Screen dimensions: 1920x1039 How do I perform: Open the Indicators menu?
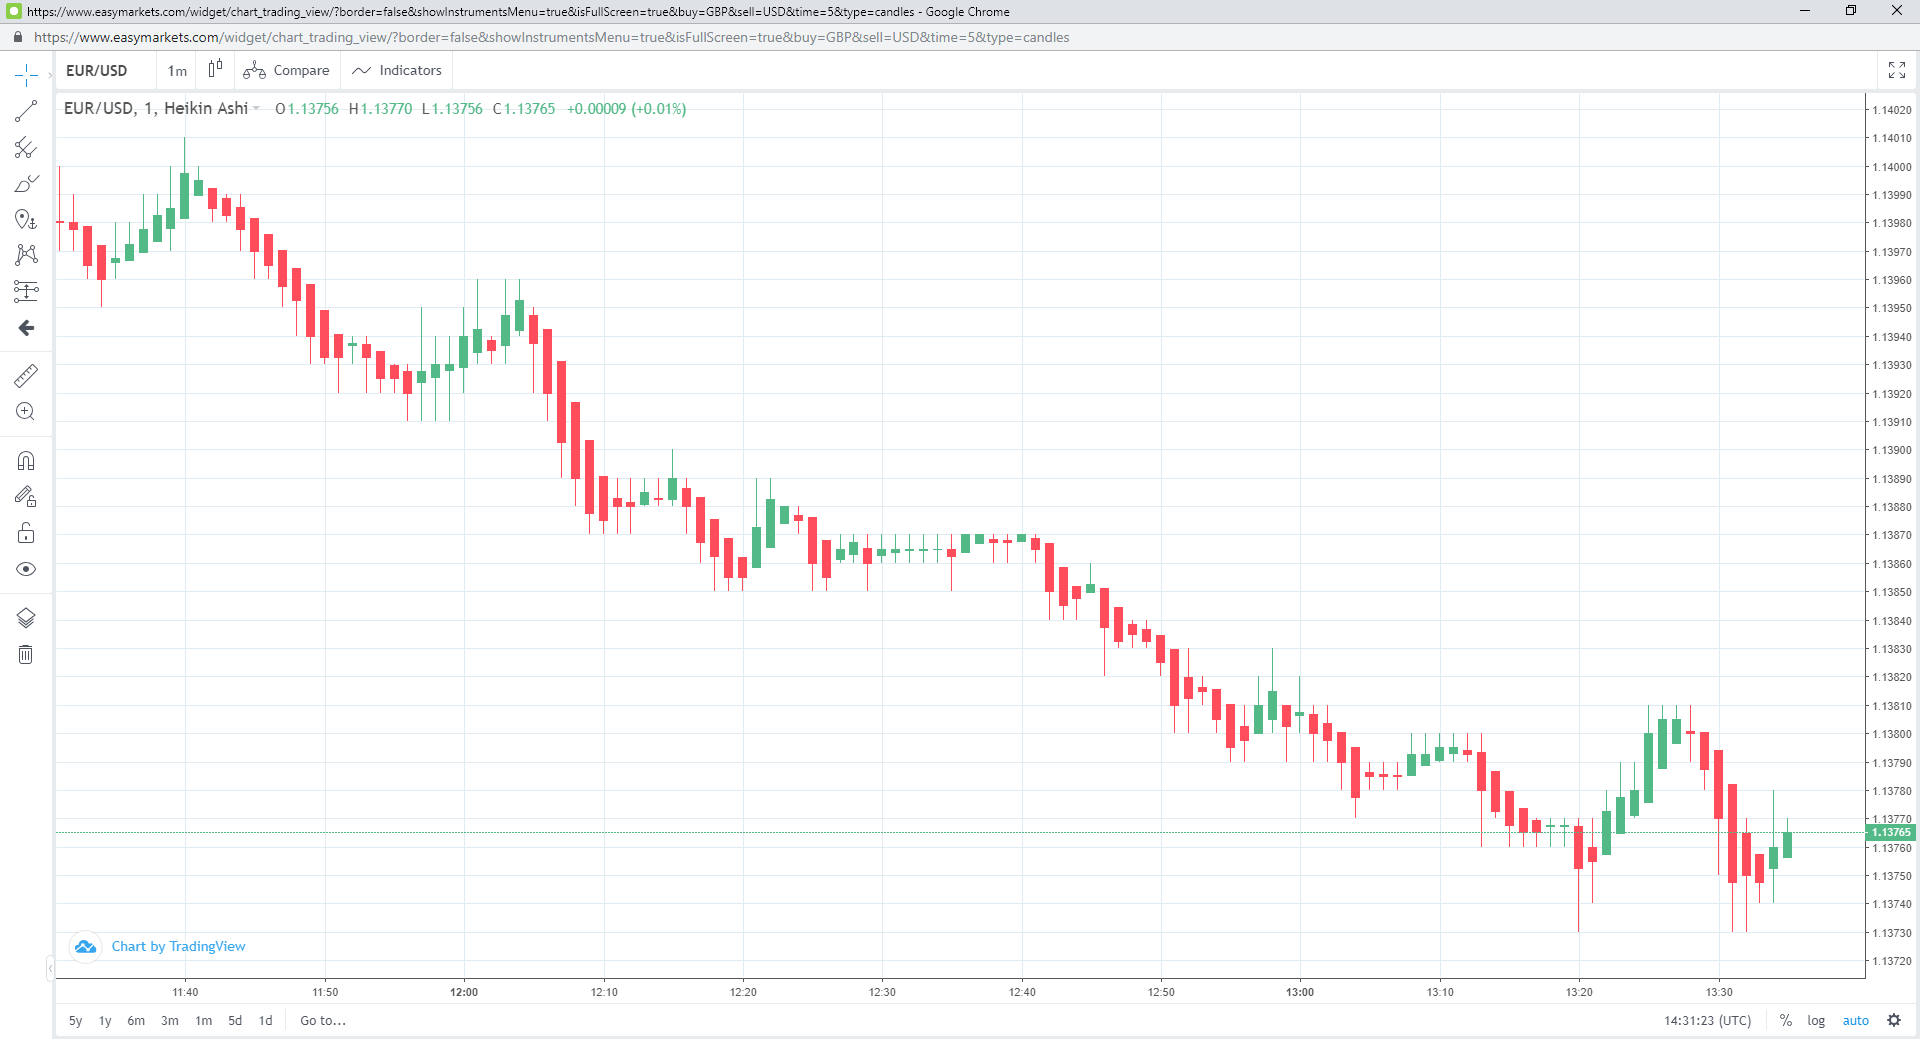pyautogui.click(x=397, y=71)
